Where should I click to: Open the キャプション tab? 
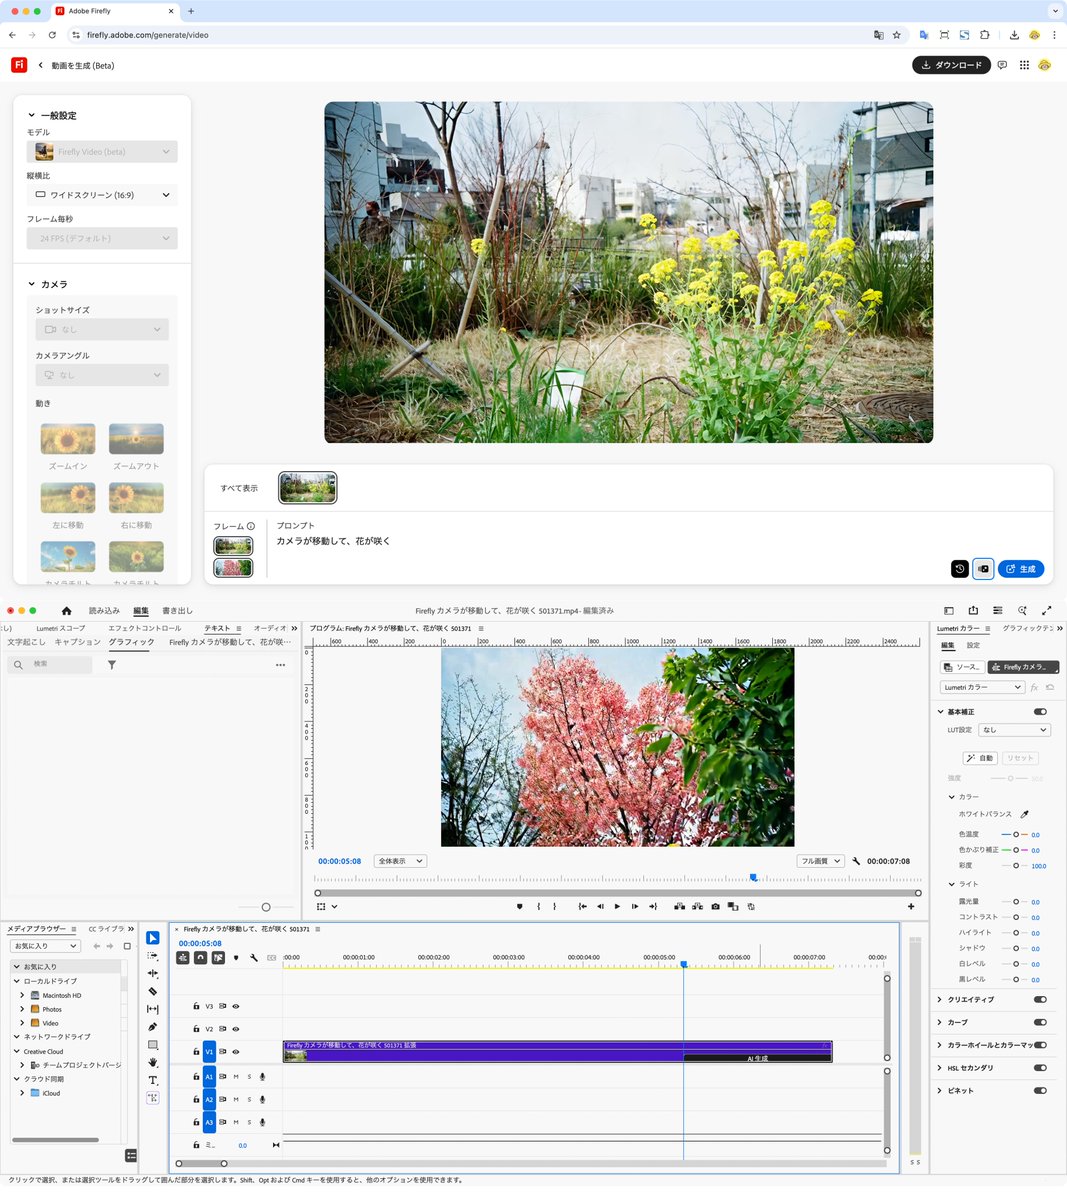tap(78, 642)
